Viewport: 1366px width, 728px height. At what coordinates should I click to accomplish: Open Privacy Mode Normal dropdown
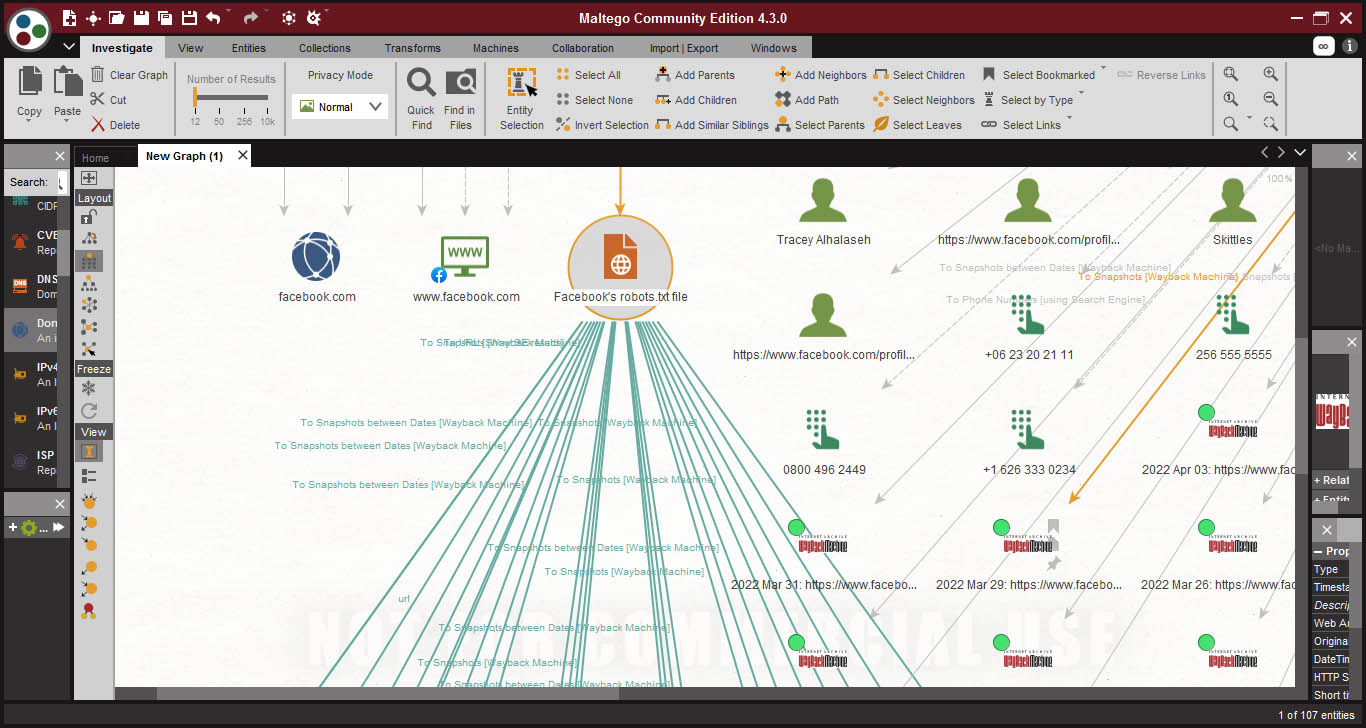[340, 107]
